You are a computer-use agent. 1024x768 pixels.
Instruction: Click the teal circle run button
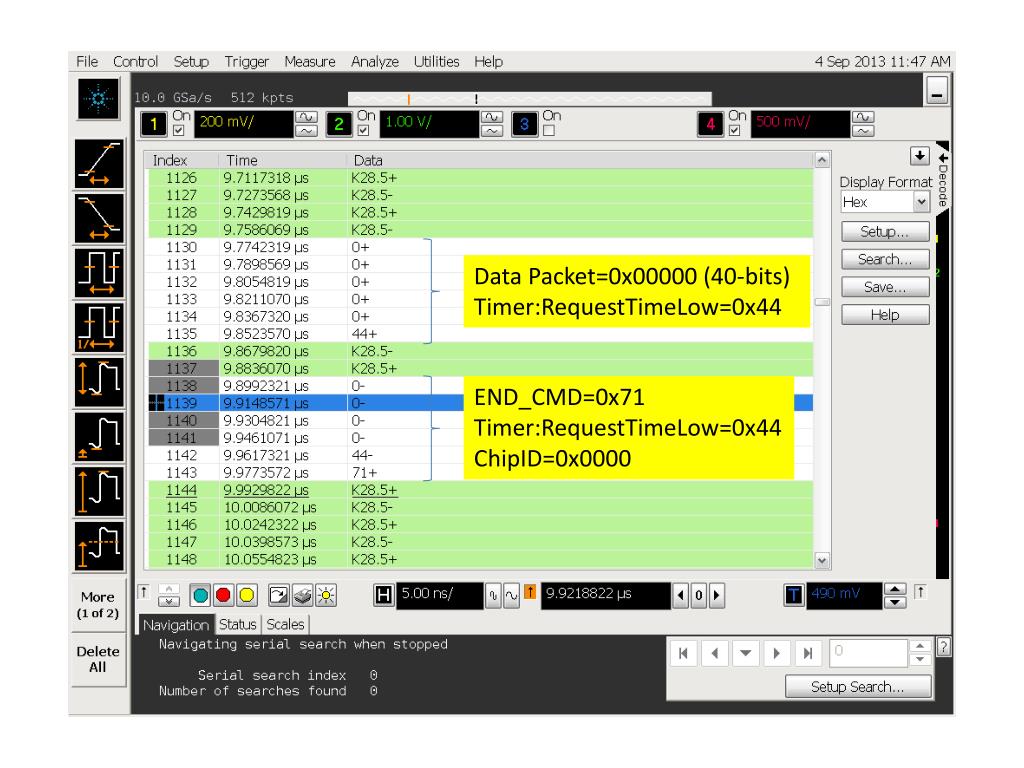pos(200,595)
